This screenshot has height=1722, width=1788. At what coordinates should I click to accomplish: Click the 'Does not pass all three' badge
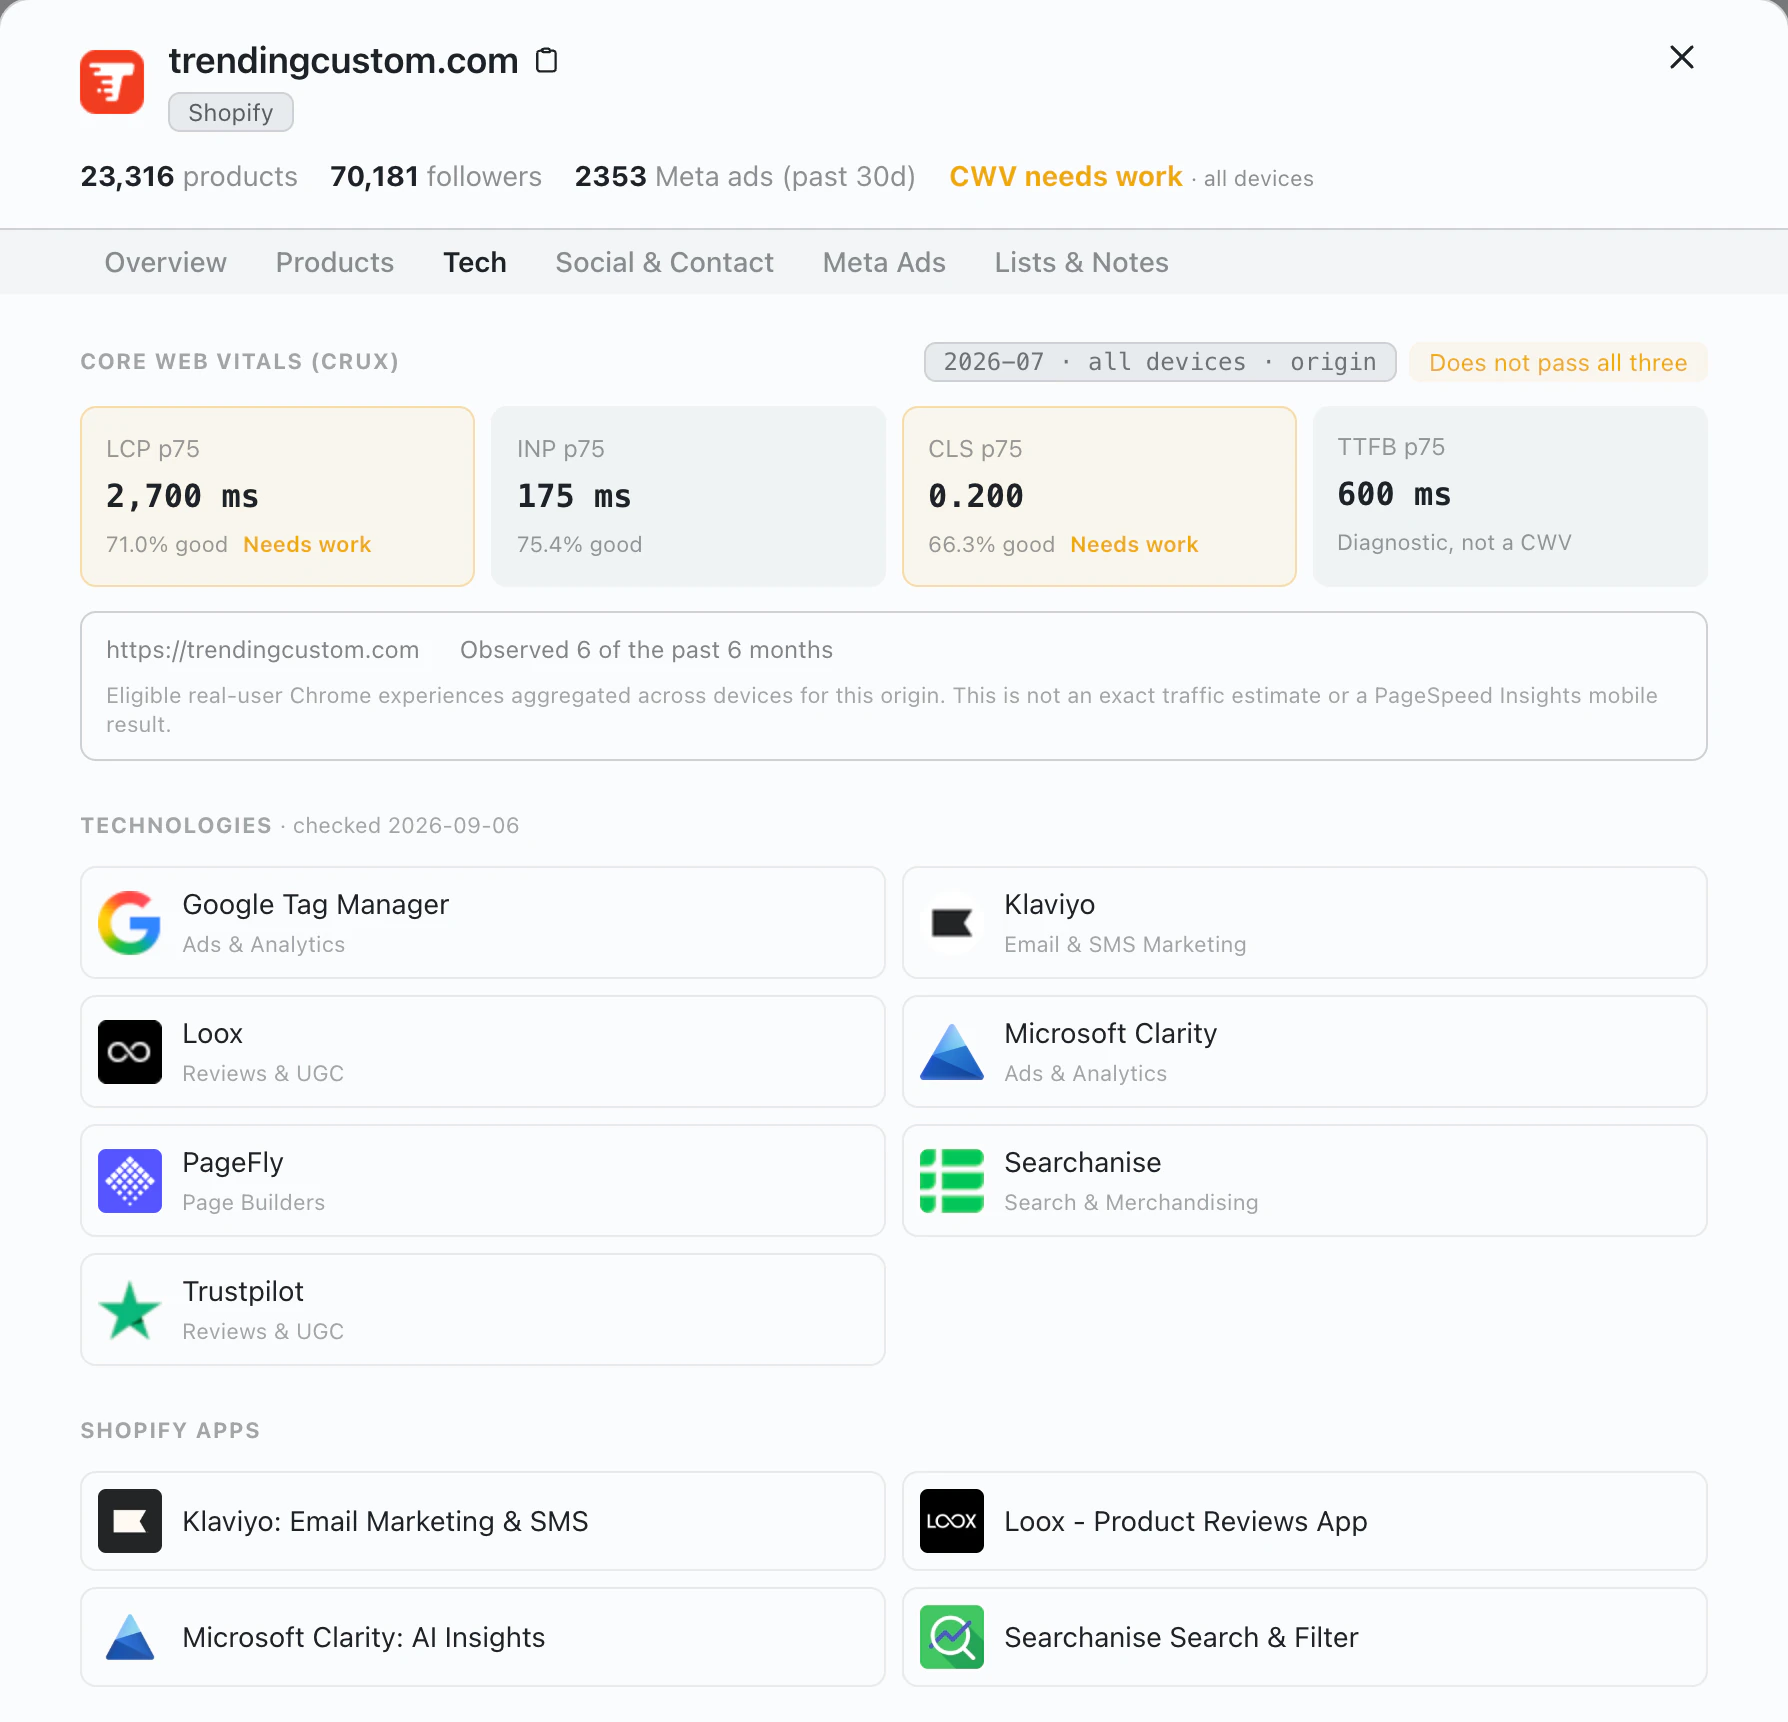point(1558,362)
